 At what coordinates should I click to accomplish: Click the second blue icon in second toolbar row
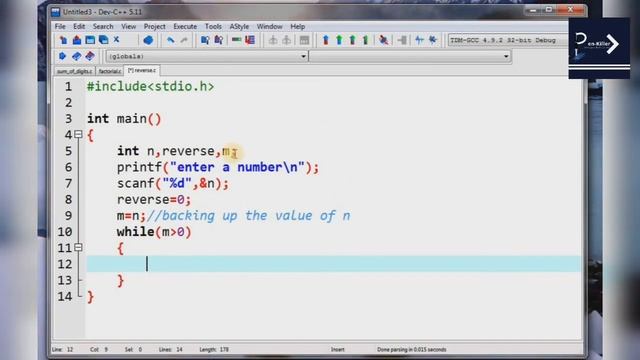click(x=76, y=56)
